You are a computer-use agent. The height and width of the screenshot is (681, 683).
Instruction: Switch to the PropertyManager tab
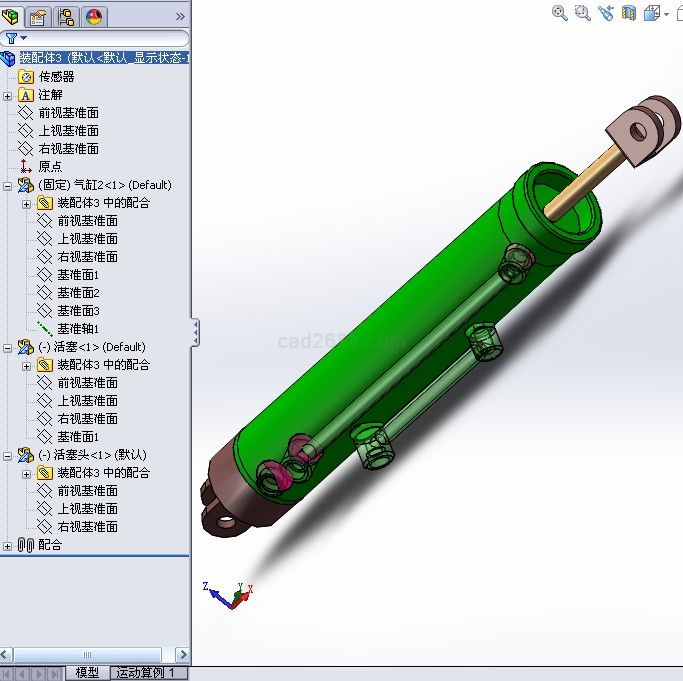pos(38,16)
